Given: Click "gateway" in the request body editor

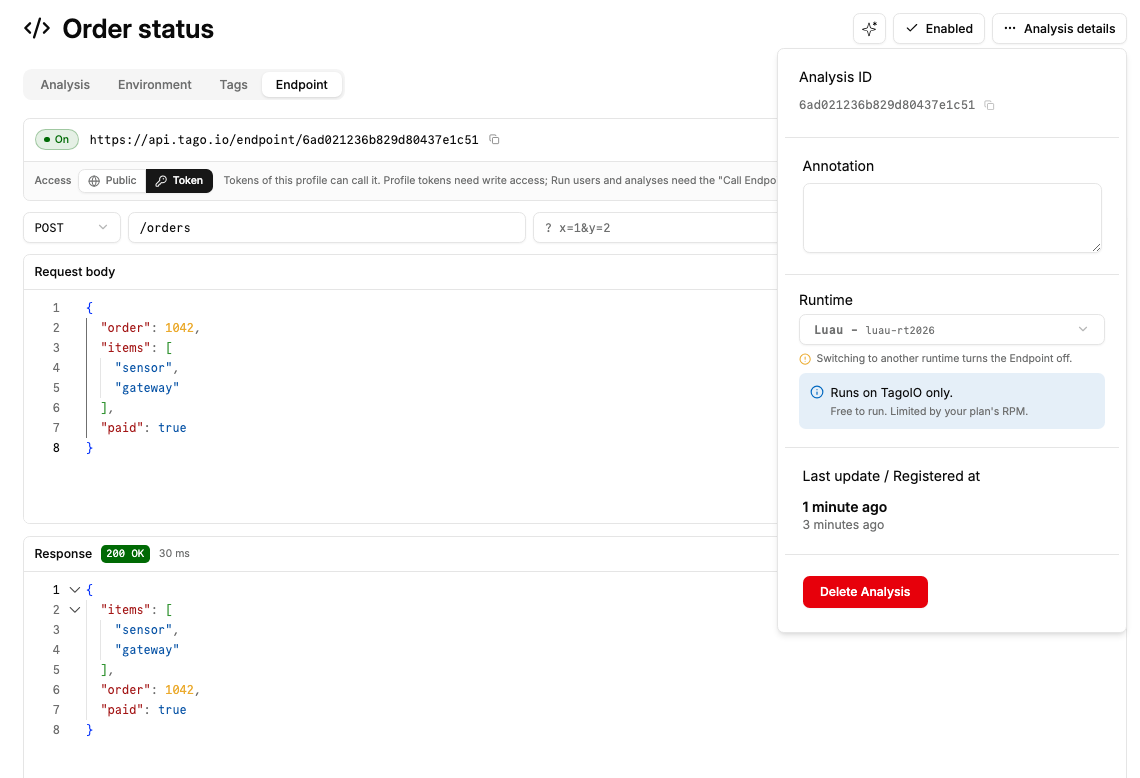Looking at the screenshot, I should (146, 388).
